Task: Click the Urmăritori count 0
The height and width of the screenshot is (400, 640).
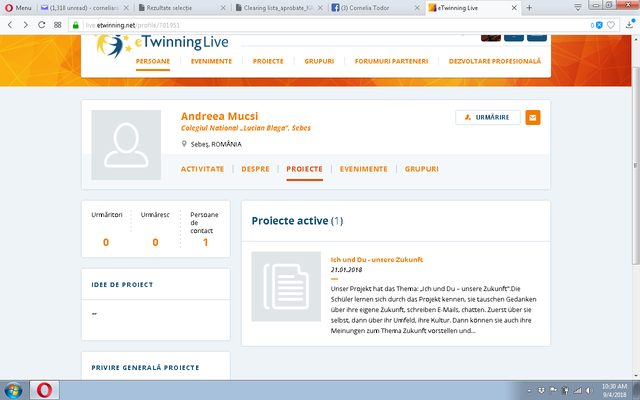Action: tap(106, 242)
